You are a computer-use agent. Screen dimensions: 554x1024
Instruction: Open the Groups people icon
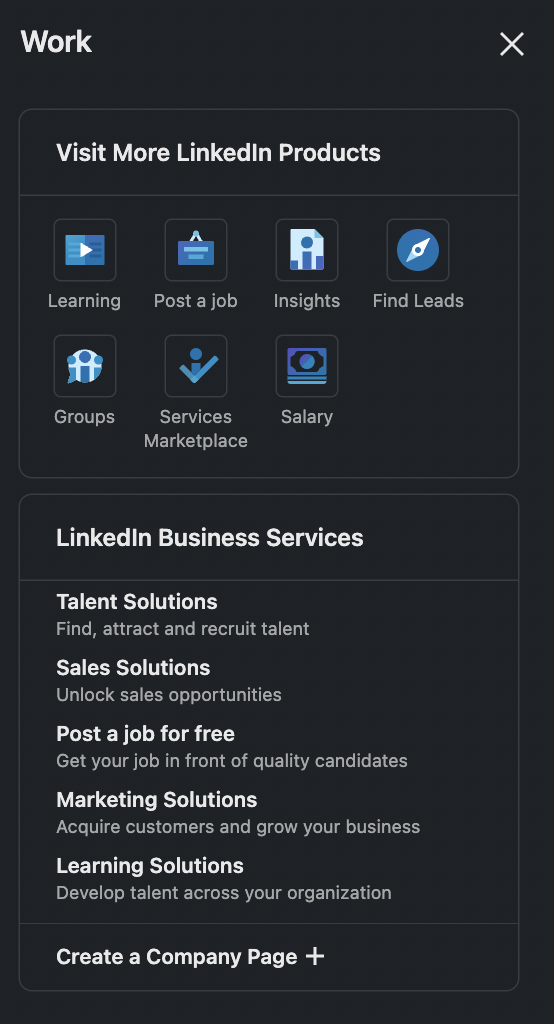[85, 366]
